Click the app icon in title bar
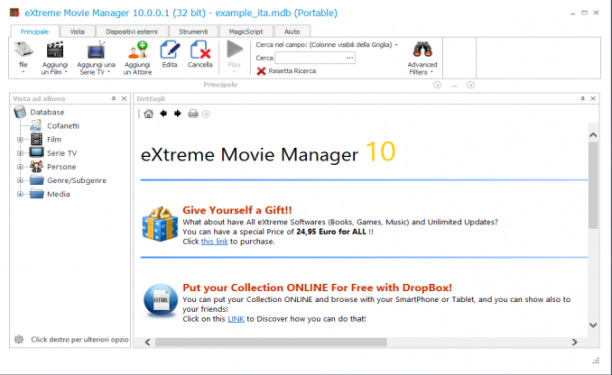This screenshot has height=375, width=612. [x=14, y=13]
